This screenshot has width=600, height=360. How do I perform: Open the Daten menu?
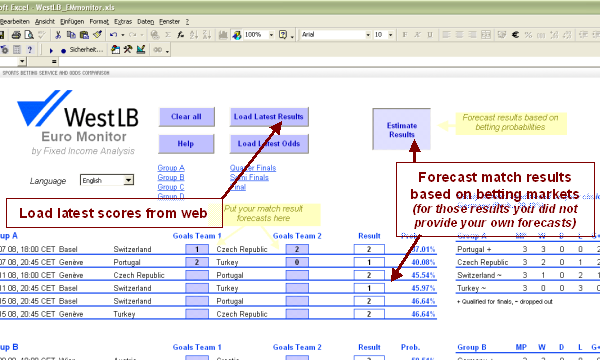145,22
